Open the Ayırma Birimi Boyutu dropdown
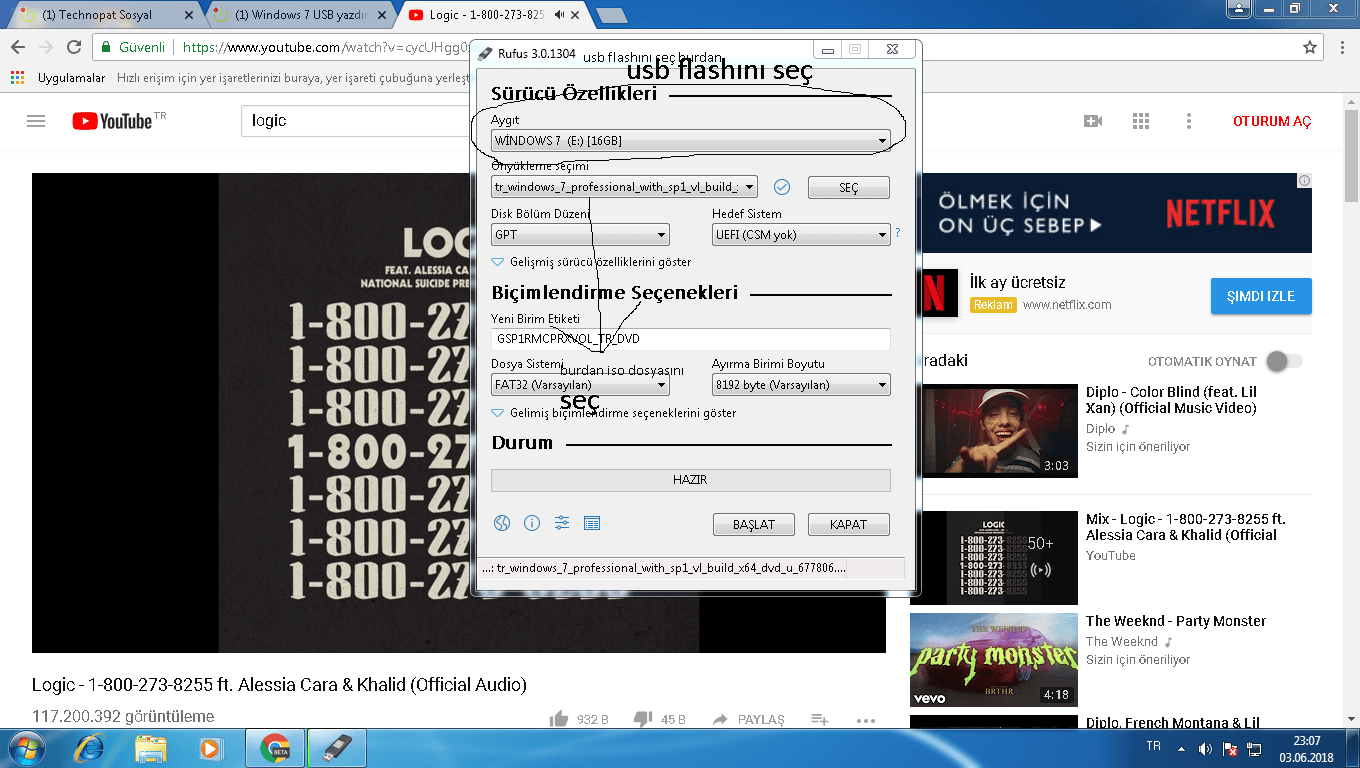 tap(801, 385)
